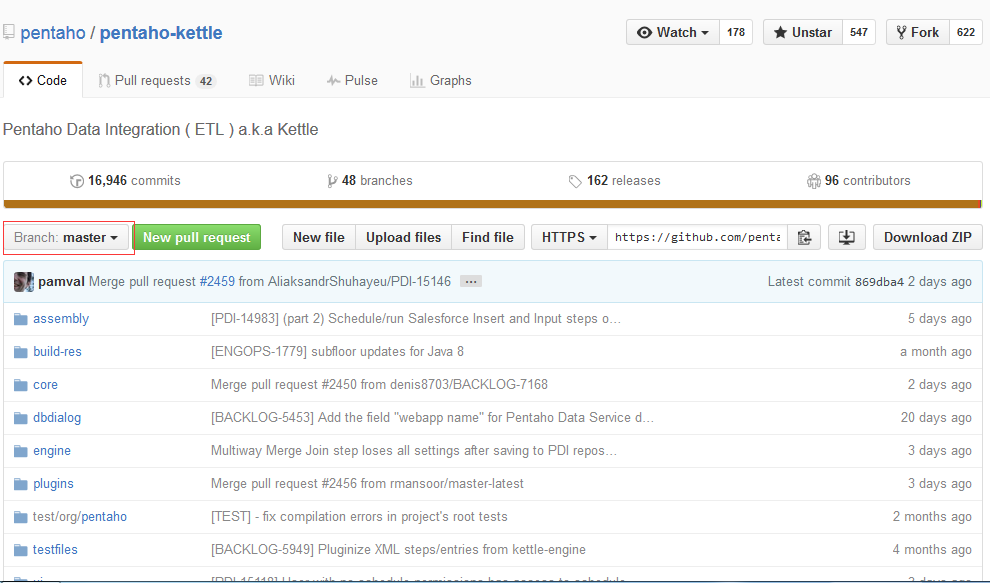Switch to the Graphs tab

tap(441, 81)
